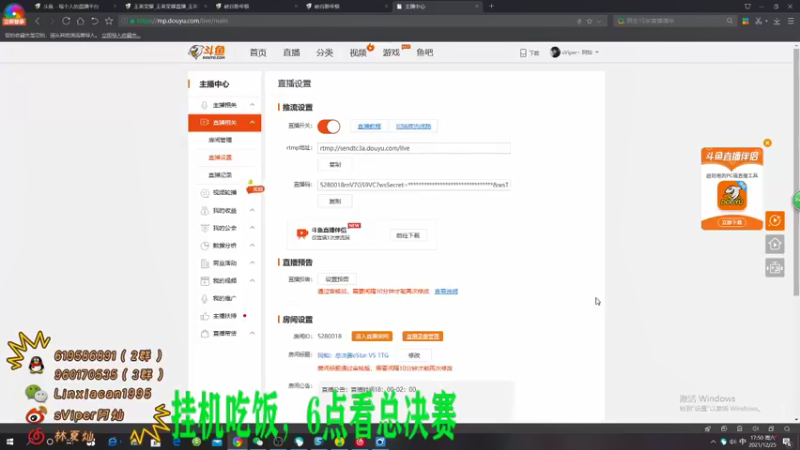Bookmark page with toolbar star icon
Image resolution: width=800 pixels, height=450 pixels.
(x=109, y=21)
